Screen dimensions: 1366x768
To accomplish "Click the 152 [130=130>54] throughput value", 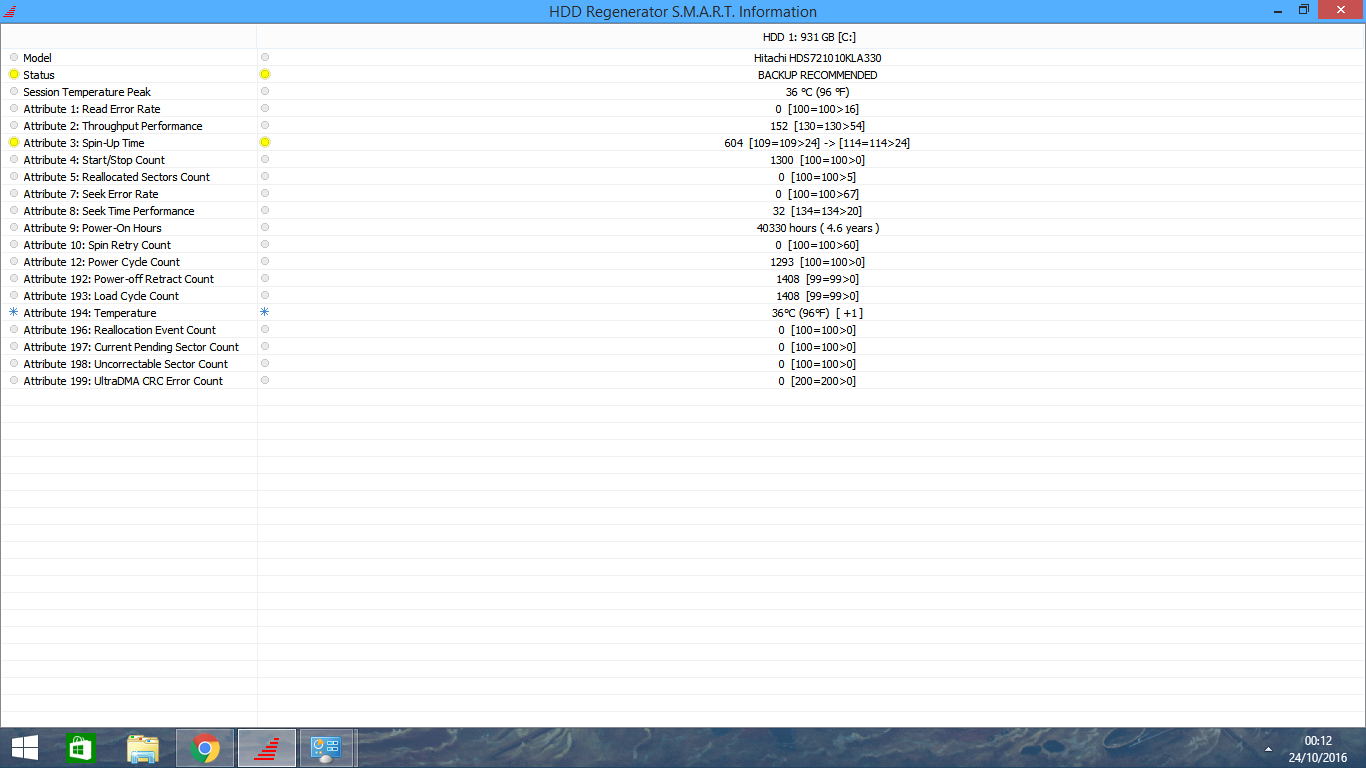I will 817,126.
